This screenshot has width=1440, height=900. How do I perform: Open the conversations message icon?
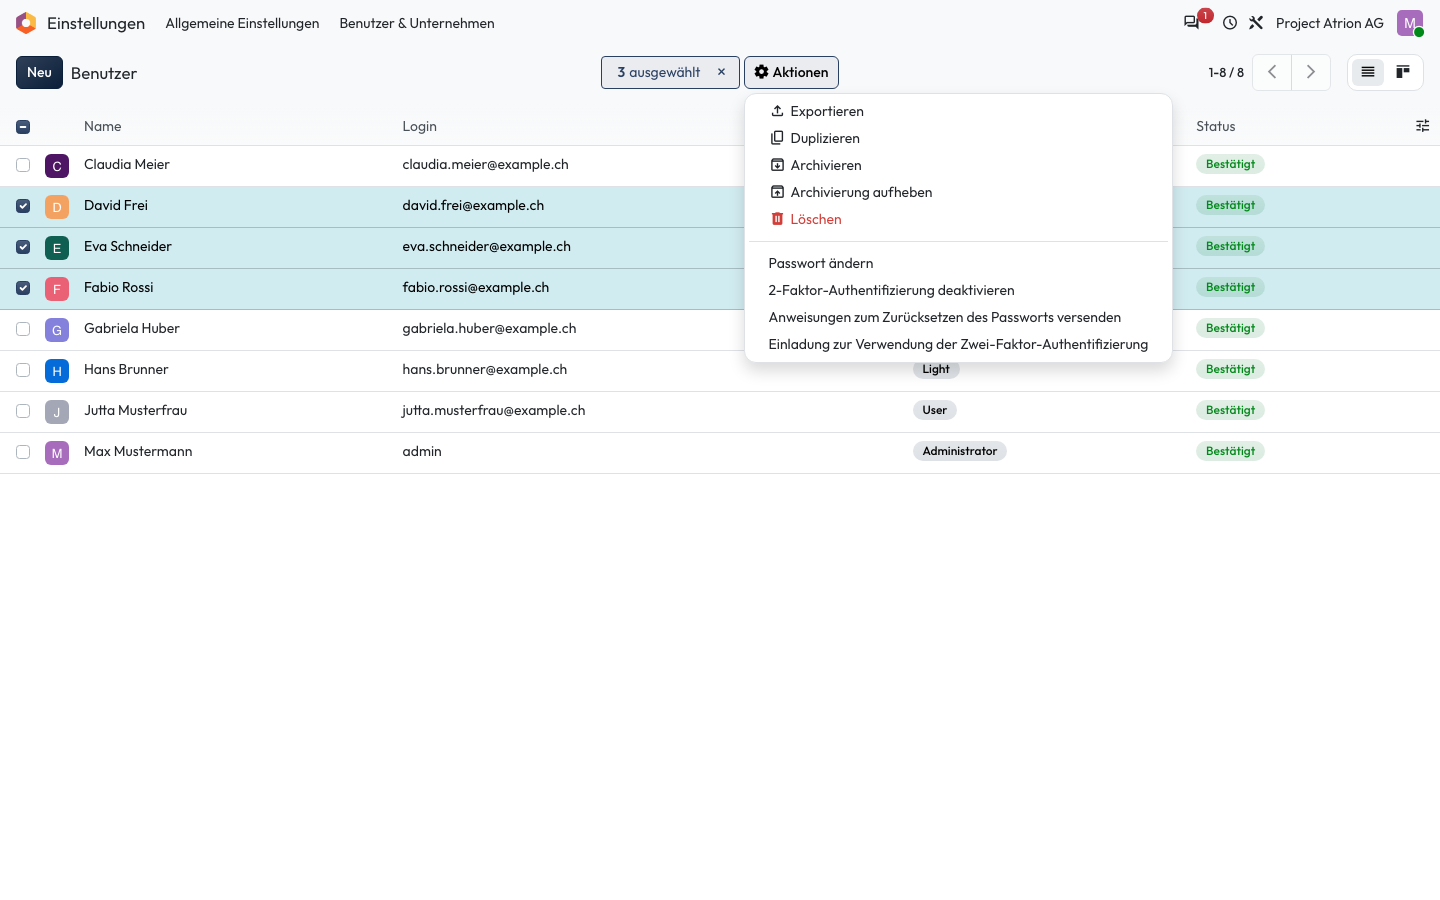click(x=1191, y=23)
